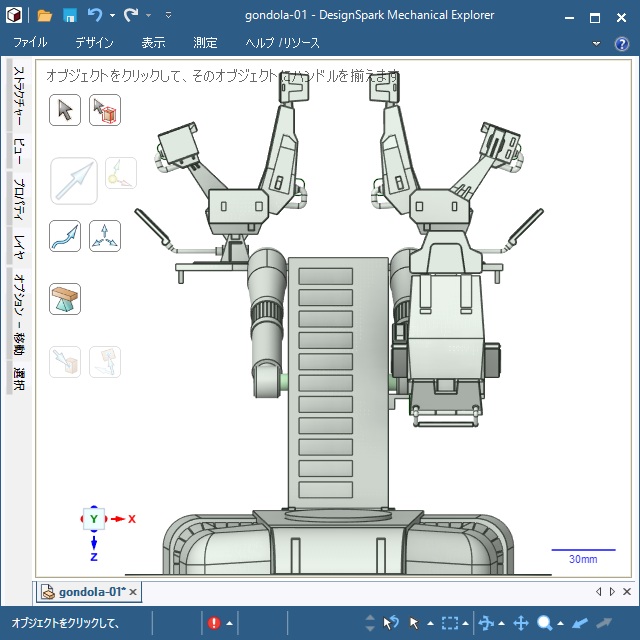Open the 選択 side panel tab
640x640 pixels.
[19, 378]
